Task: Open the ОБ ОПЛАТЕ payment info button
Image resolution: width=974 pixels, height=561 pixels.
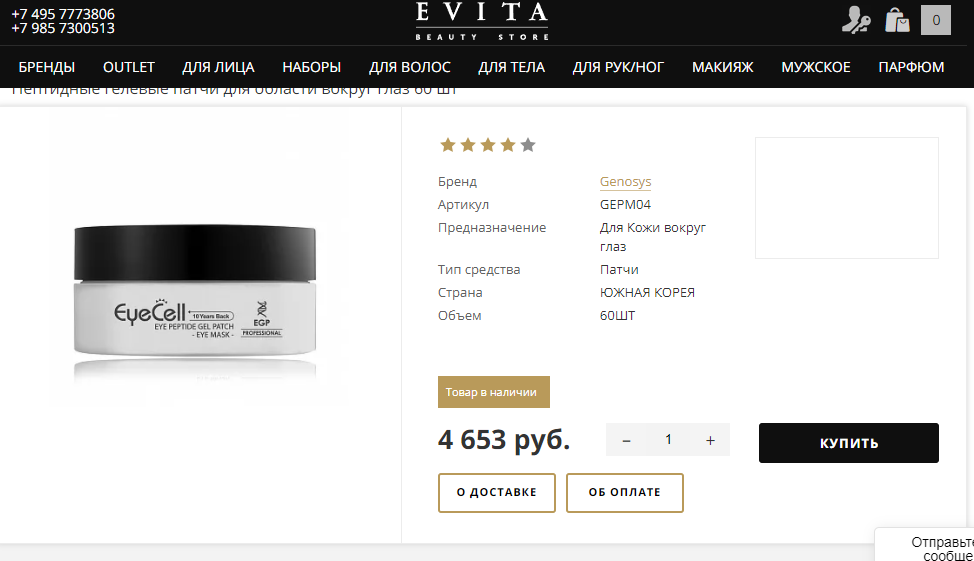Action: pyautogui.click(x=625, y=493)
